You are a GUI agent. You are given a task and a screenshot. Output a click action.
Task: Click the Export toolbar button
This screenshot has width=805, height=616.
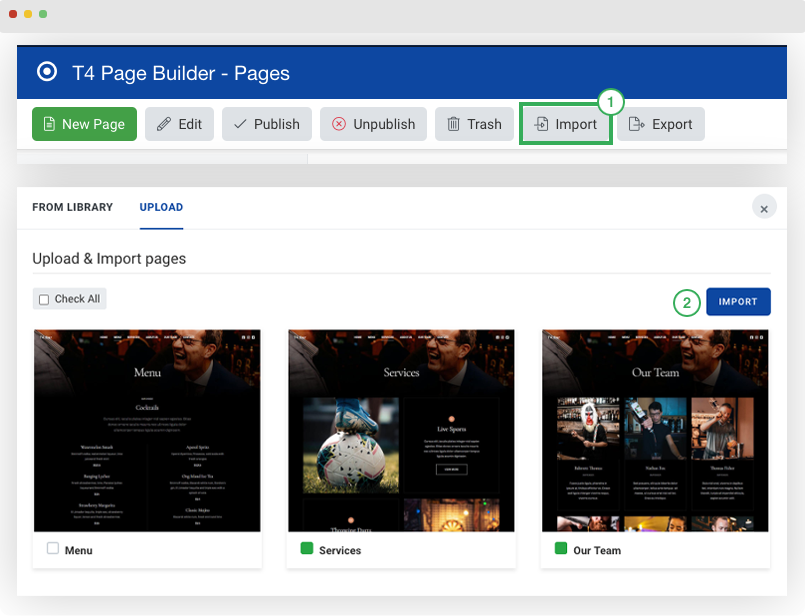[x=661, y=124]
